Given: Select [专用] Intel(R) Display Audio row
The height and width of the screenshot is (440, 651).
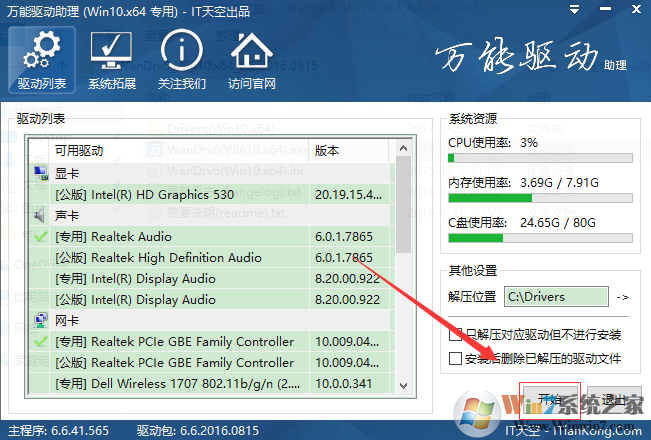Looking at the screenshot, I should pos(210,279).
